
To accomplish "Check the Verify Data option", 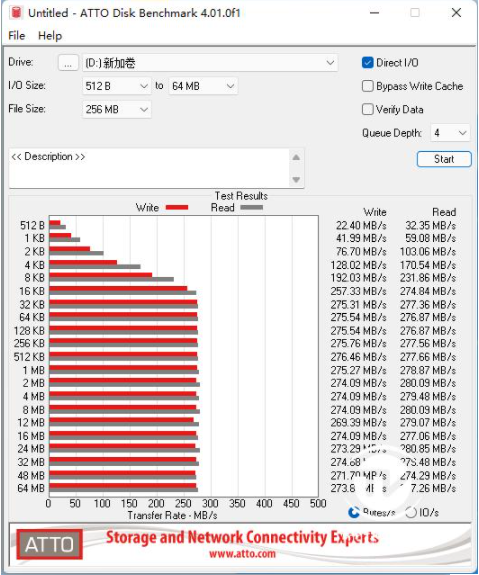I will pyautogui.click(x=368, y=109).
